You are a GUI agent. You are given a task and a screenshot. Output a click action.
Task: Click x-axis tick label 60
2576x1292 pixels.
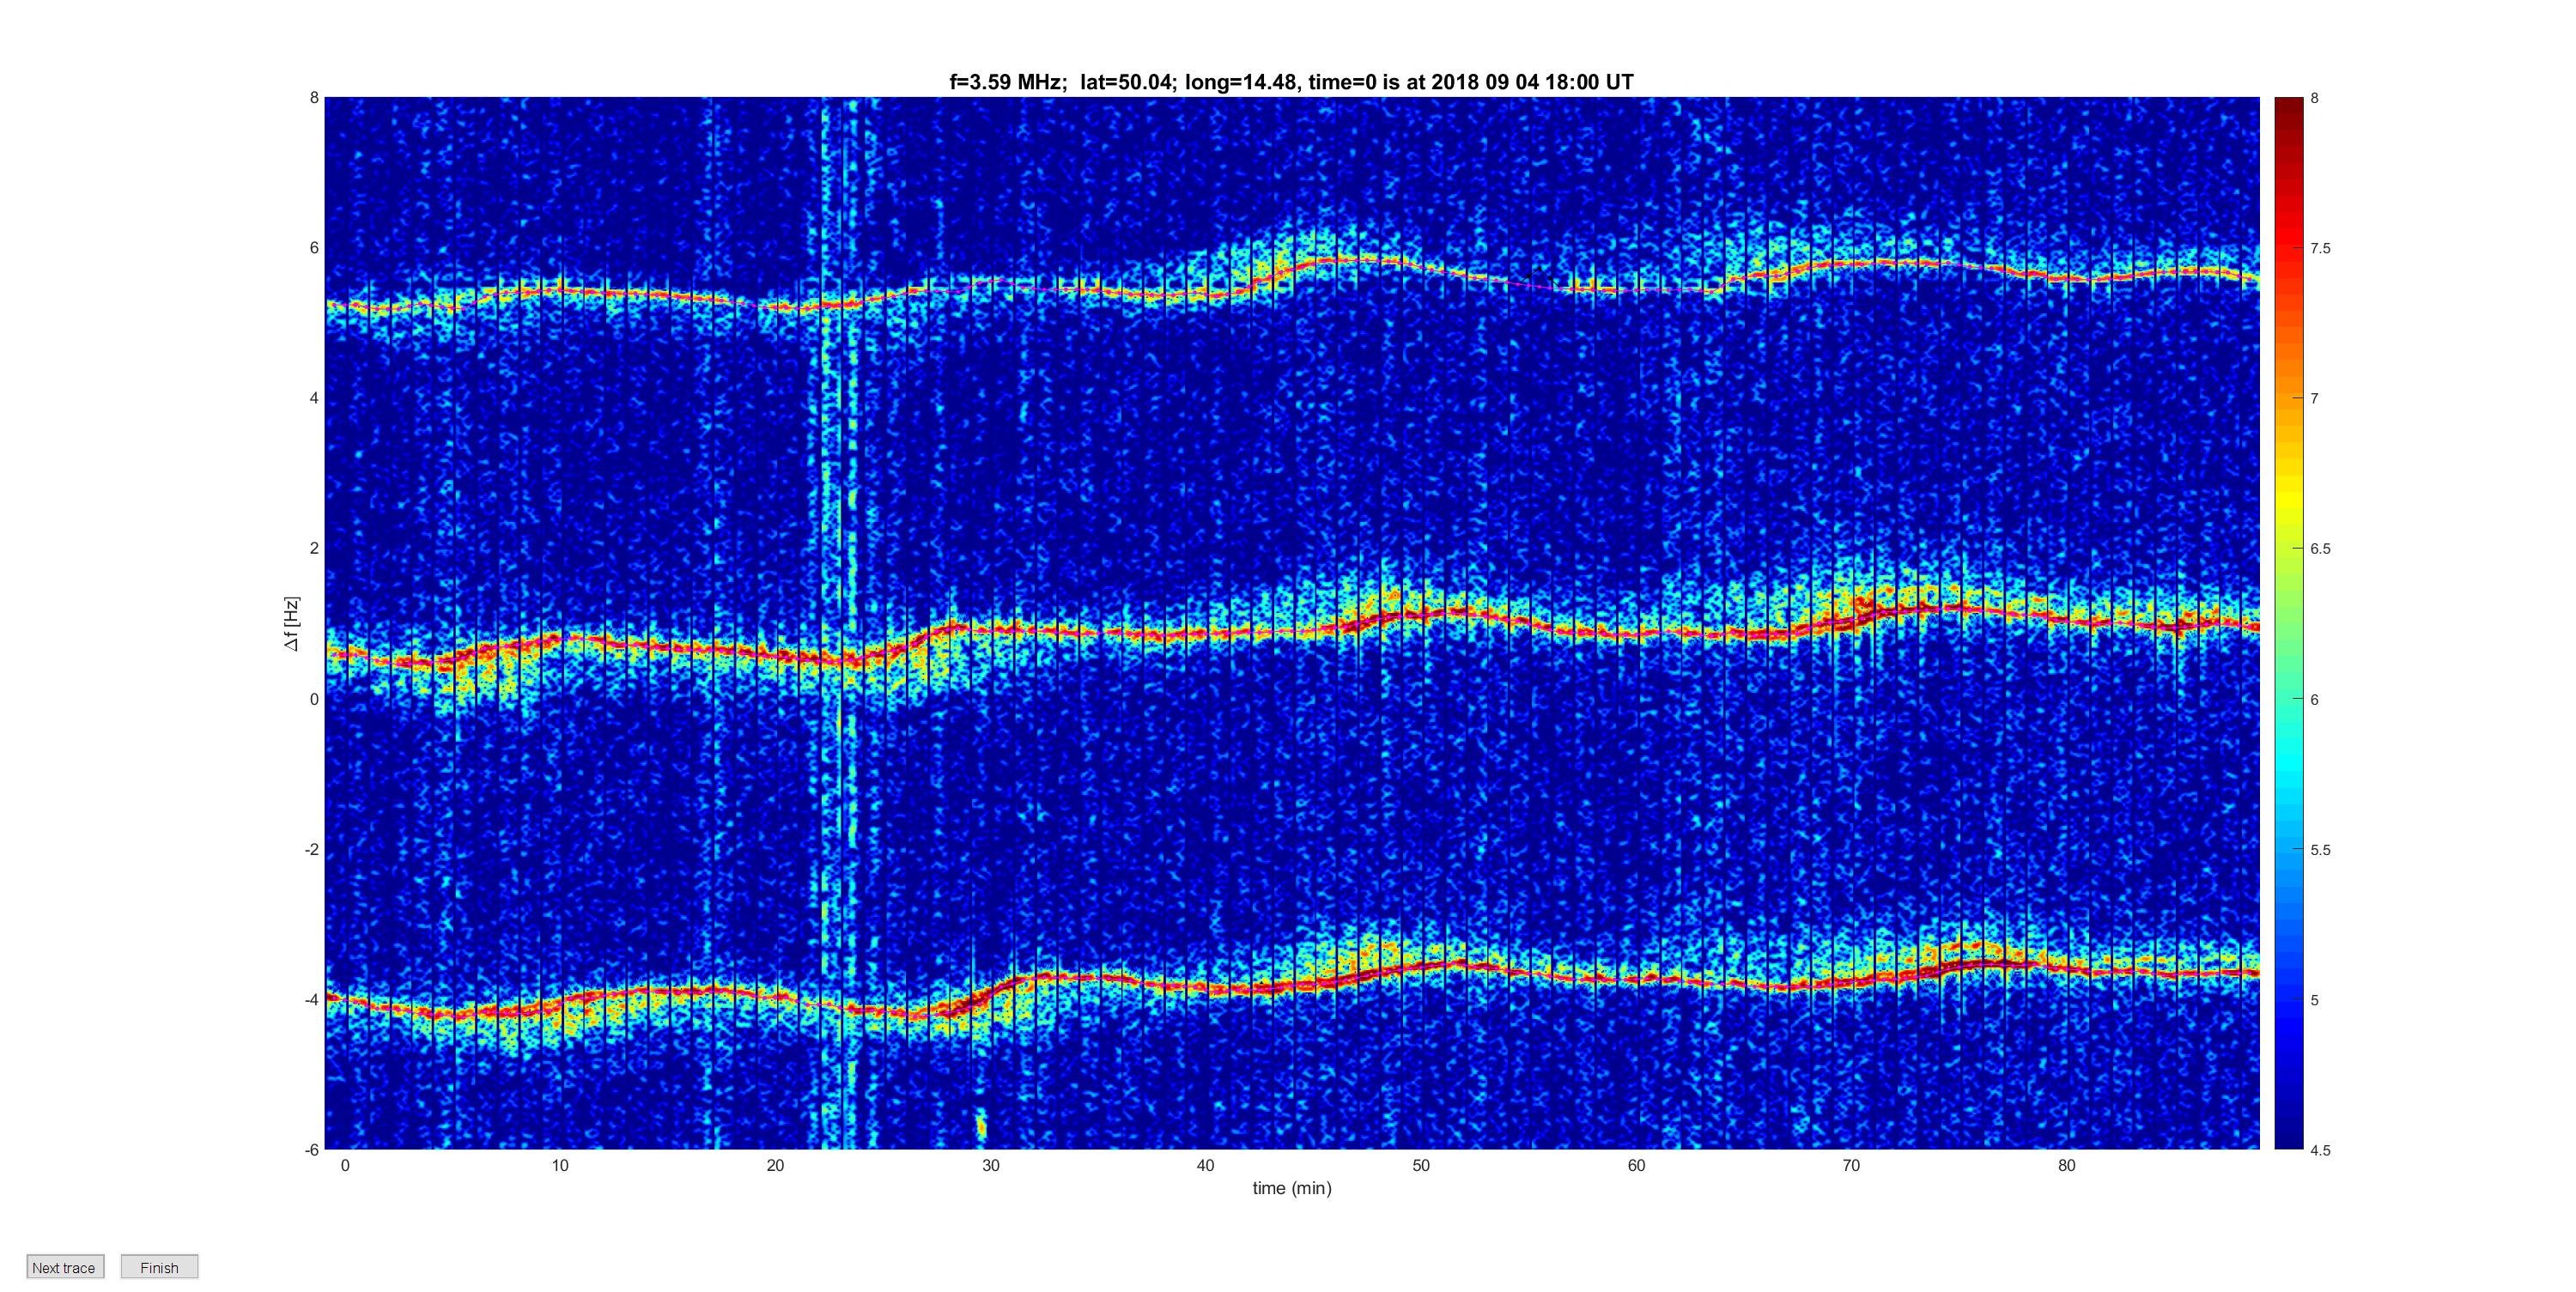tap(1636, 1165)
